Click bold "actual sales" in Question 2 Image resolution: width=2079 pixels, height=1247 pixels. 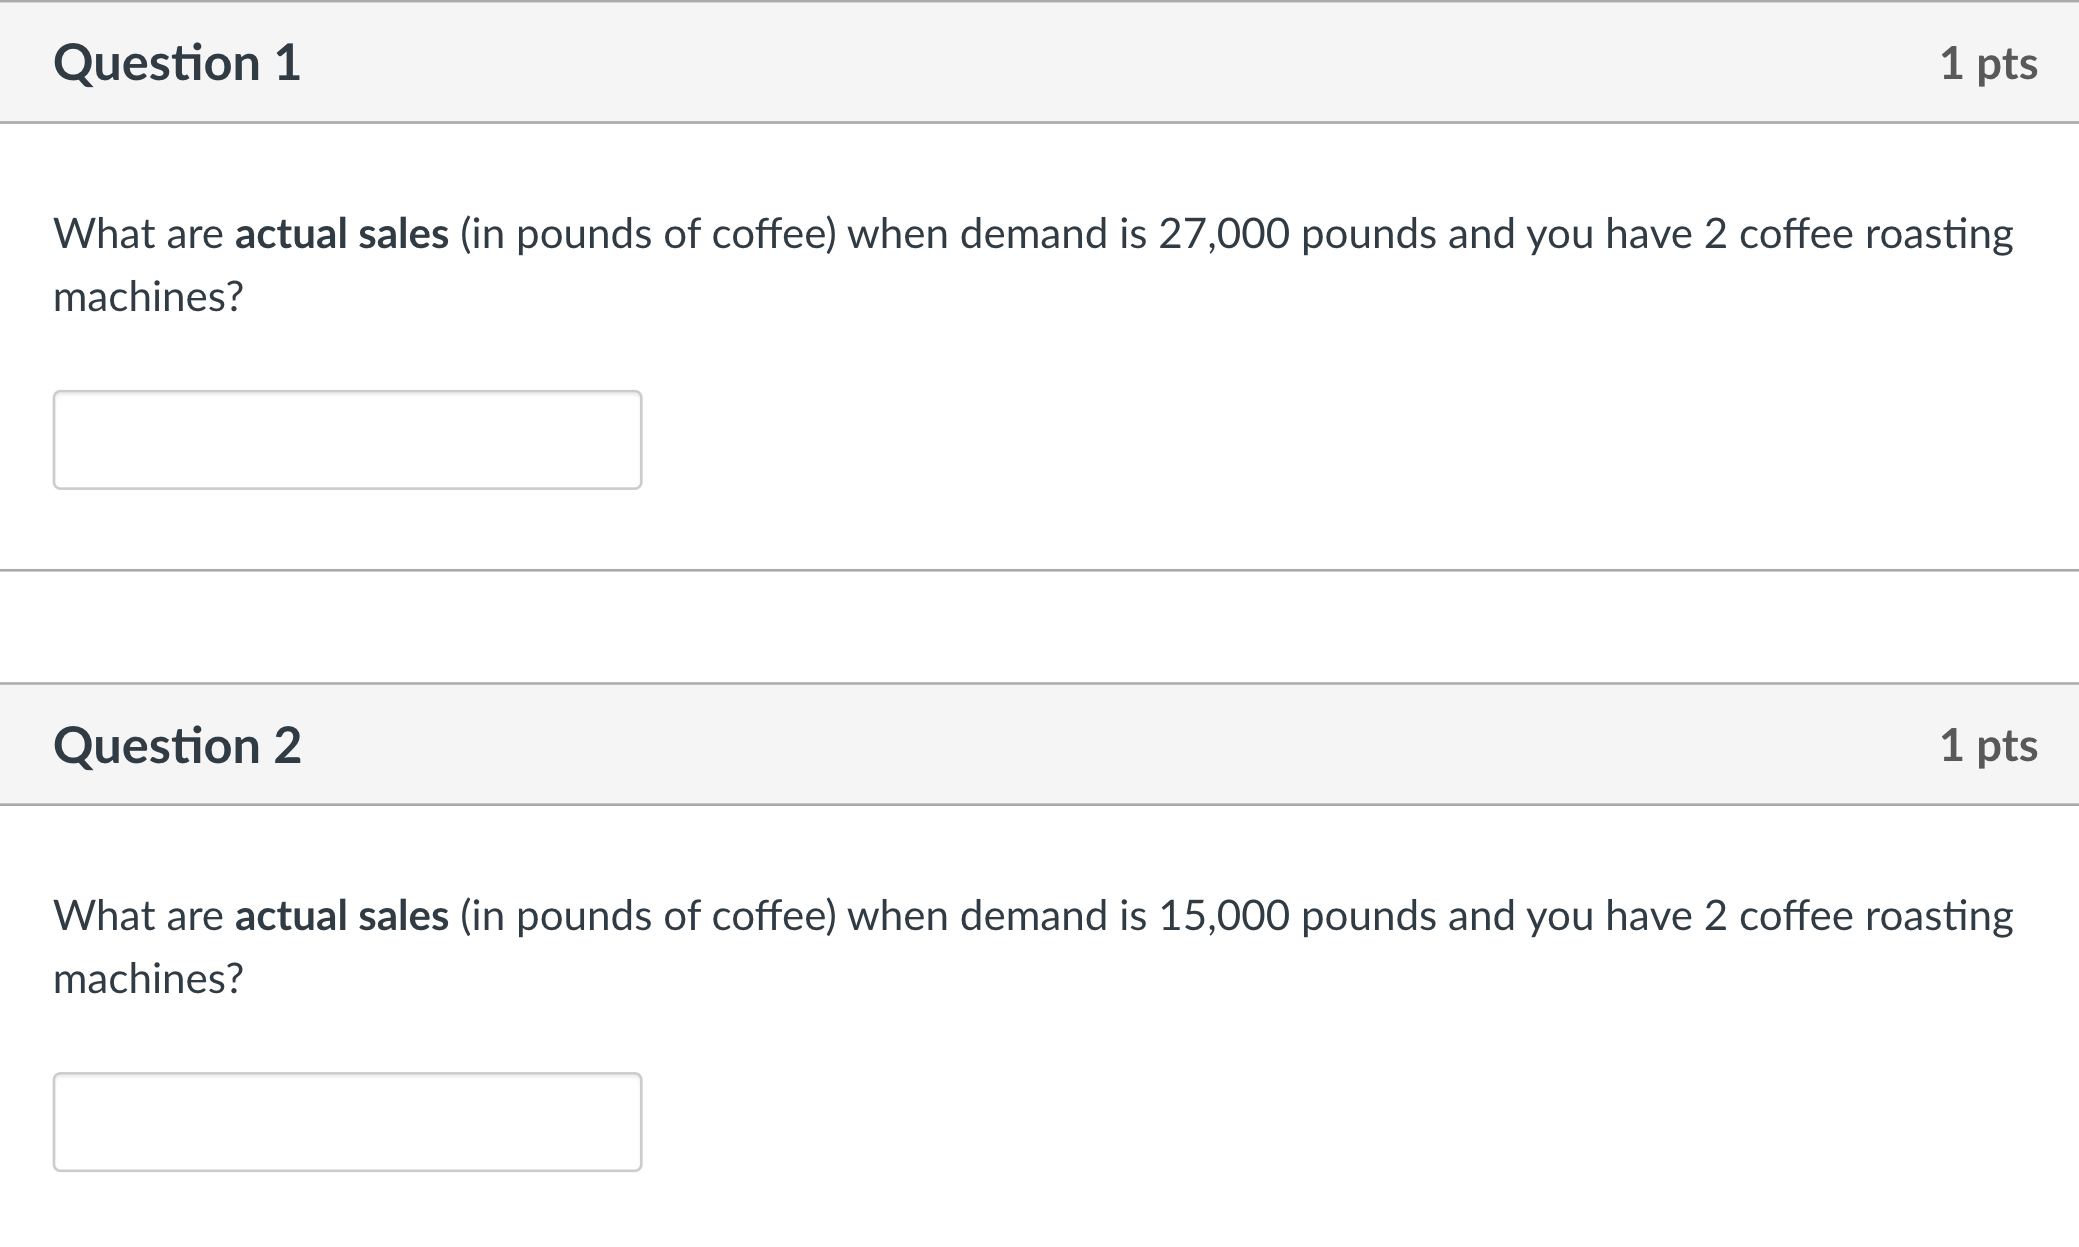click(x=342, y=916)
